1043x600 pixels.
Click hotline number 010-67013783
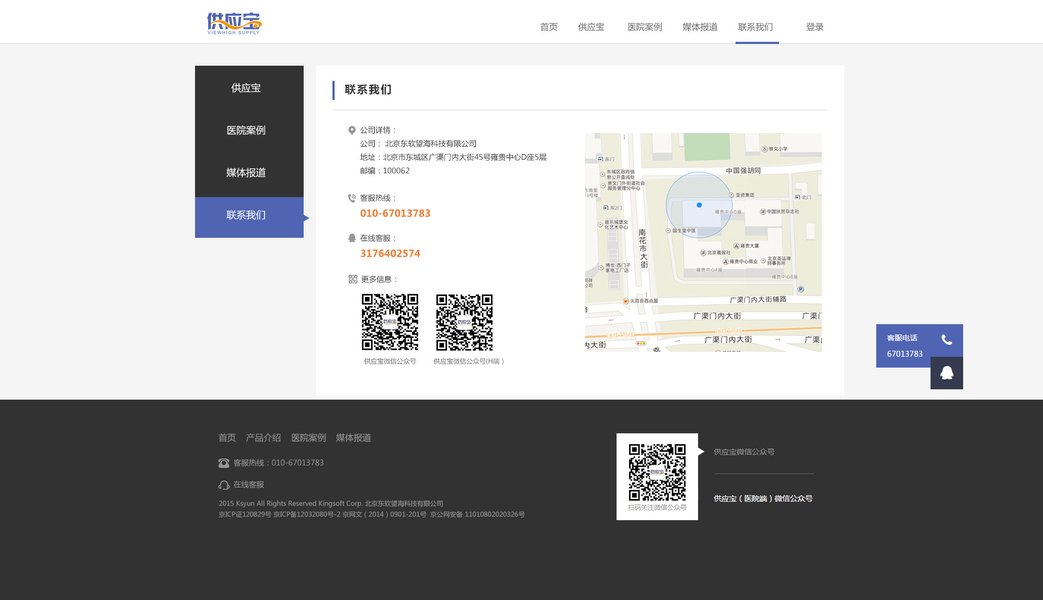(x=395, y=214)
